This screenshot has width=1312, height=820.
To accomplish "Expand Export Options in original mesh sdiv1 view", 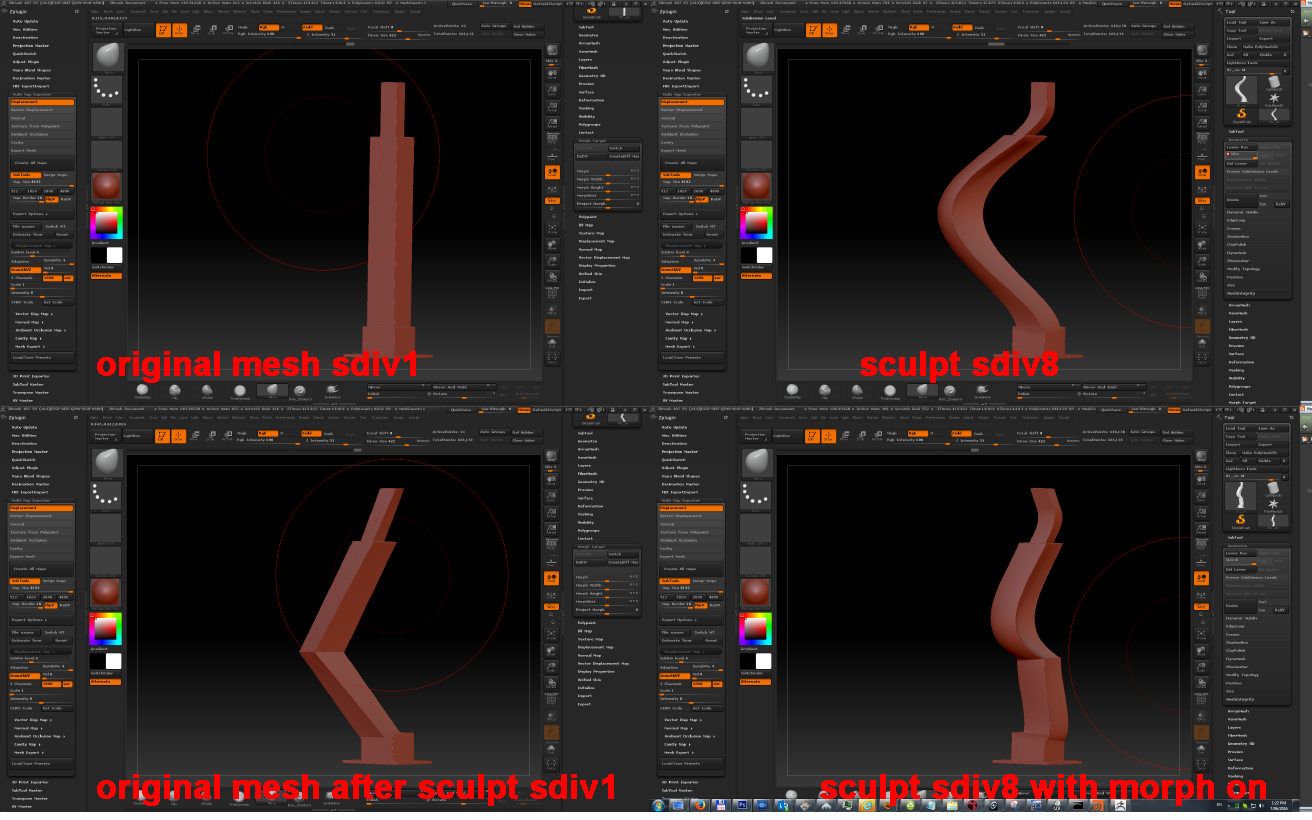I will pos(42,214).
